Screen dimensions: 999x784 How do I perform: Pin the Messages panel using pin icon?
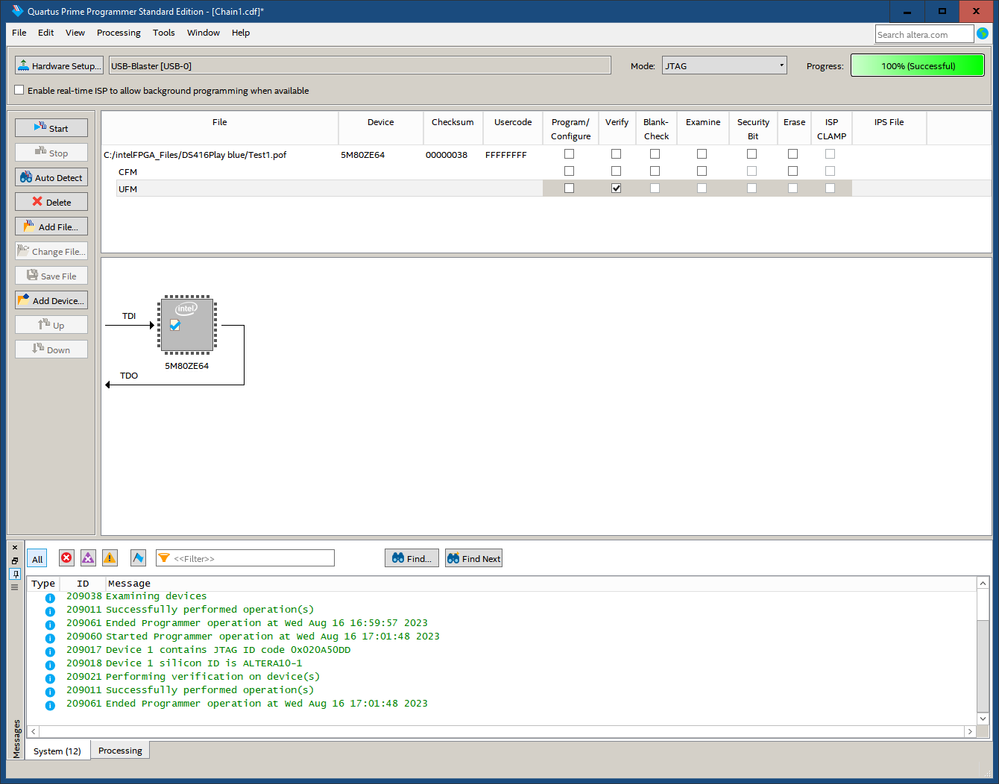coord(15,573)
